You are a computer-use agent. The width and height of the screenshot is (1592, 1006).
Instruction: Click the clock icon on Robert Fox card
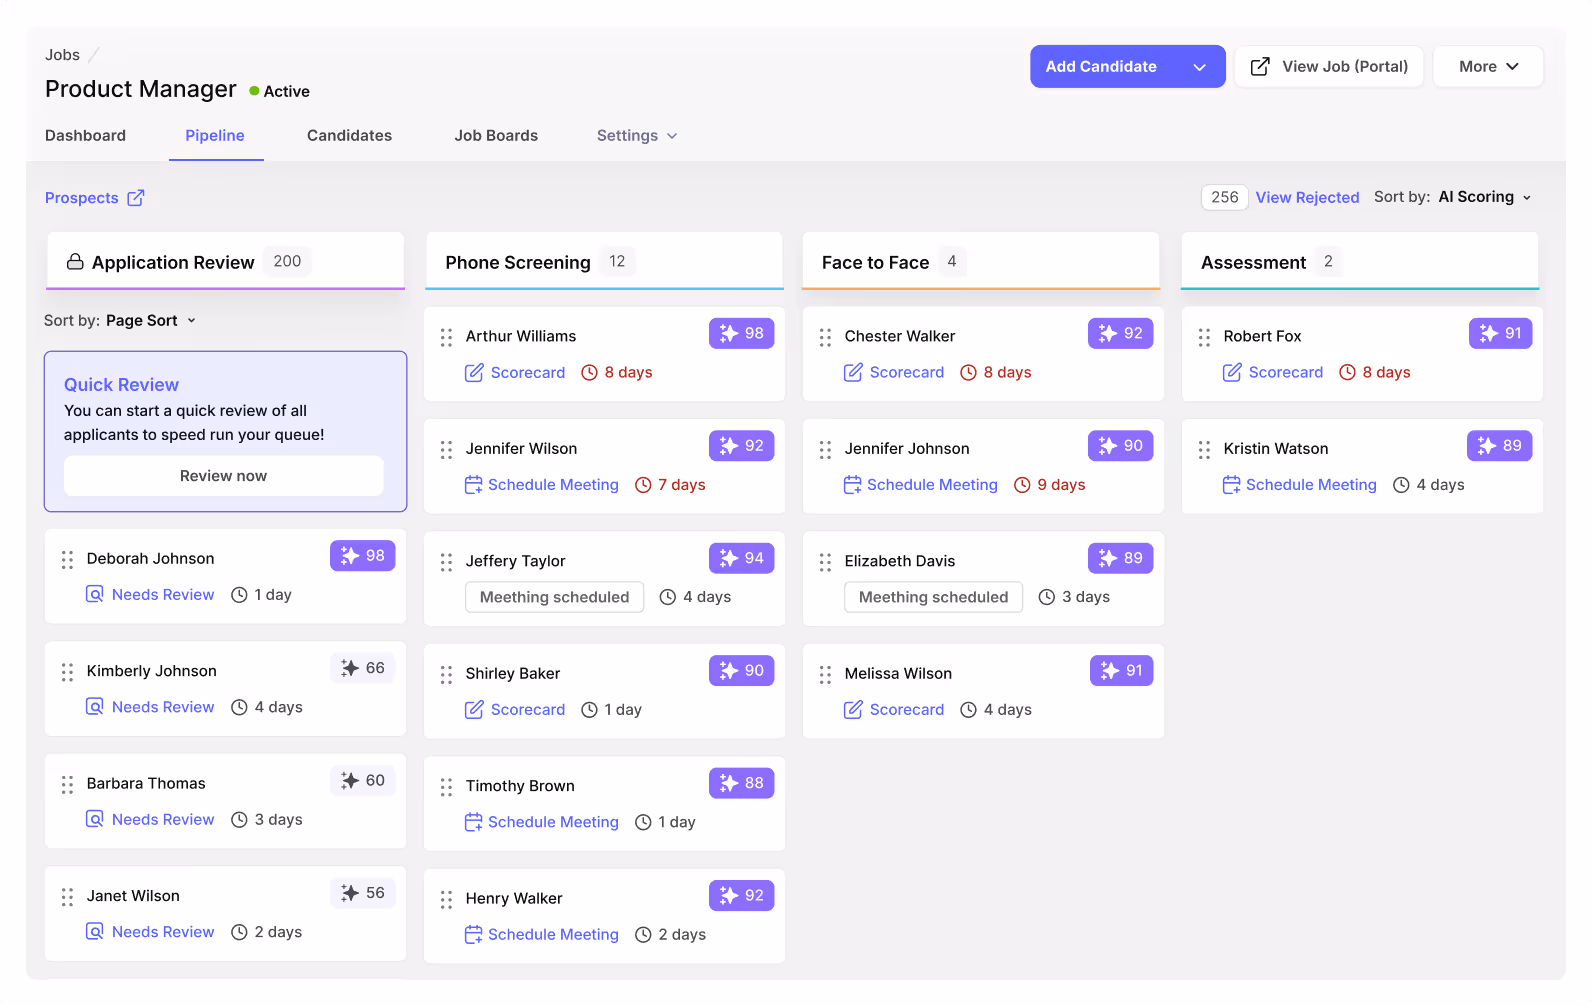(x=1347, y=373)
